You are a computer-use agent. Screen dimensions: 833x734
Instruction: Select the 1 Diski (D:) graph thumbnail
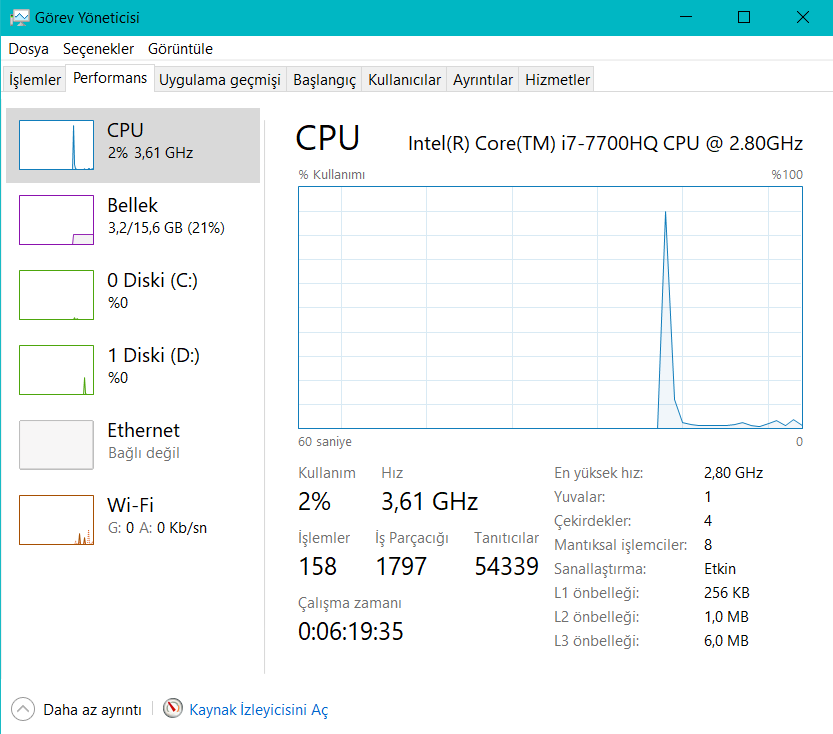[x=56, y=370]
